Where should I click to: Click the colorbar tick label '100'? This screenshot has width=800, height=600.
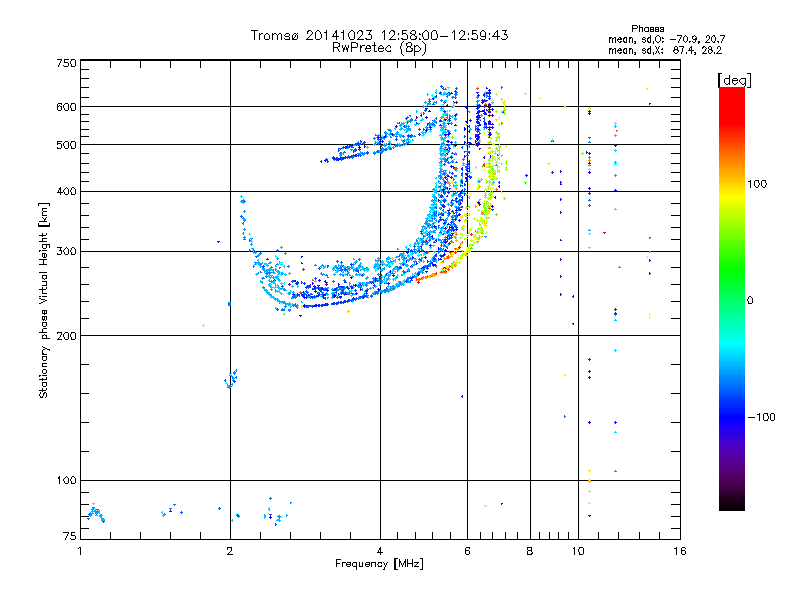[757, 184]
